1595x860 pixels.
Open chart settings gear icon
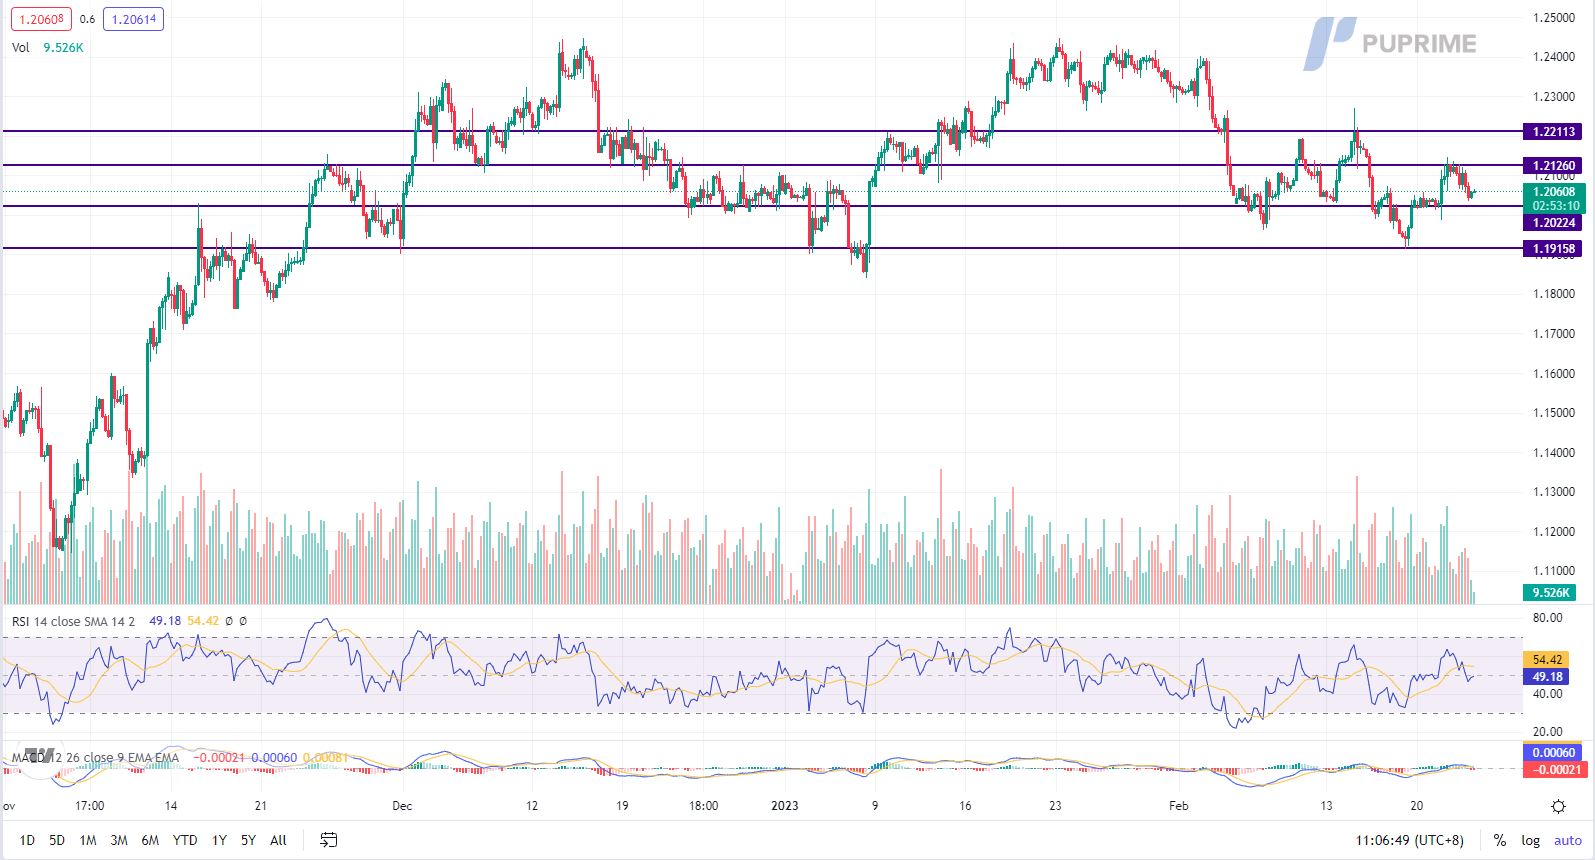click(x=1558, y=806)
